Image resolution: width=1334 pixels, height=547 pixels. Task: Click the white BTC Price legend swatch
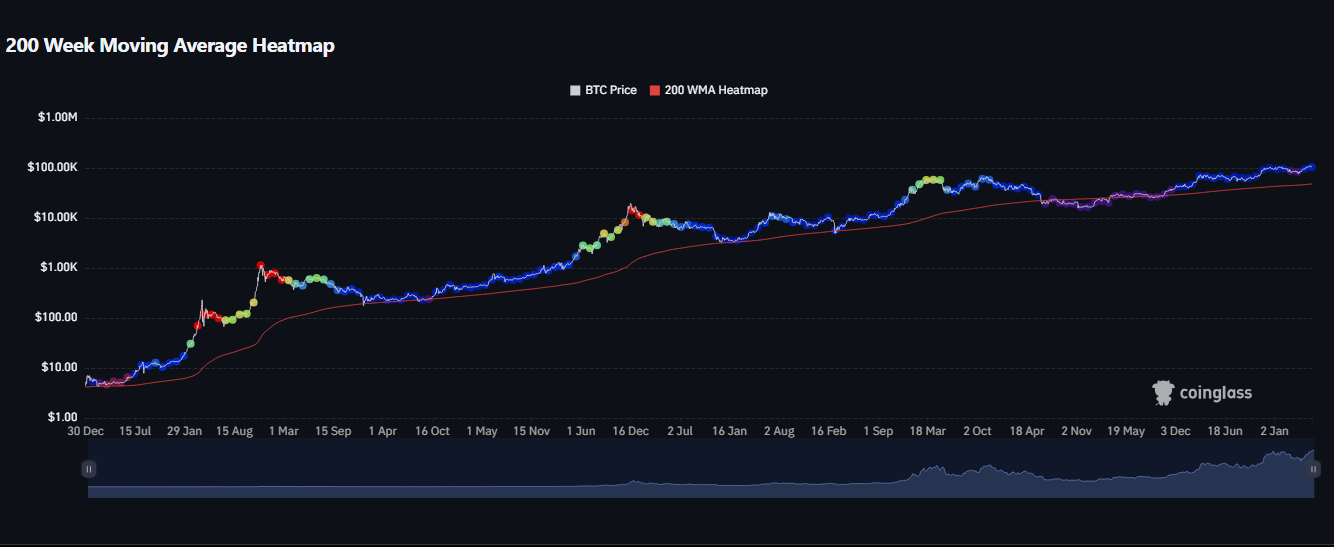pos(575,90)
